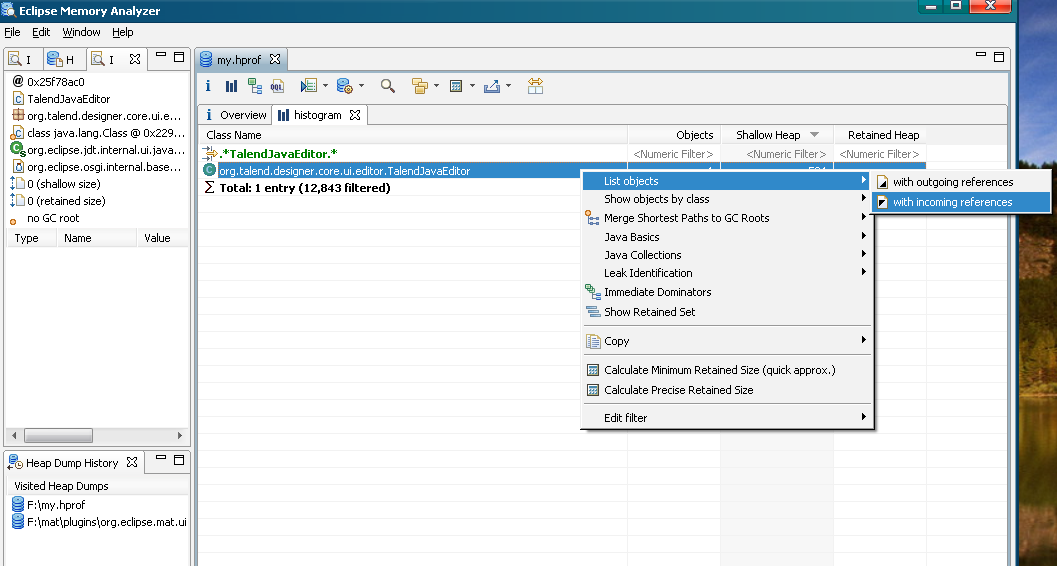Image resolution: width=1057 pixels, height=566 pixels.
Task: Click the Shallow Heap column header
Action: [x=768, y=135]
